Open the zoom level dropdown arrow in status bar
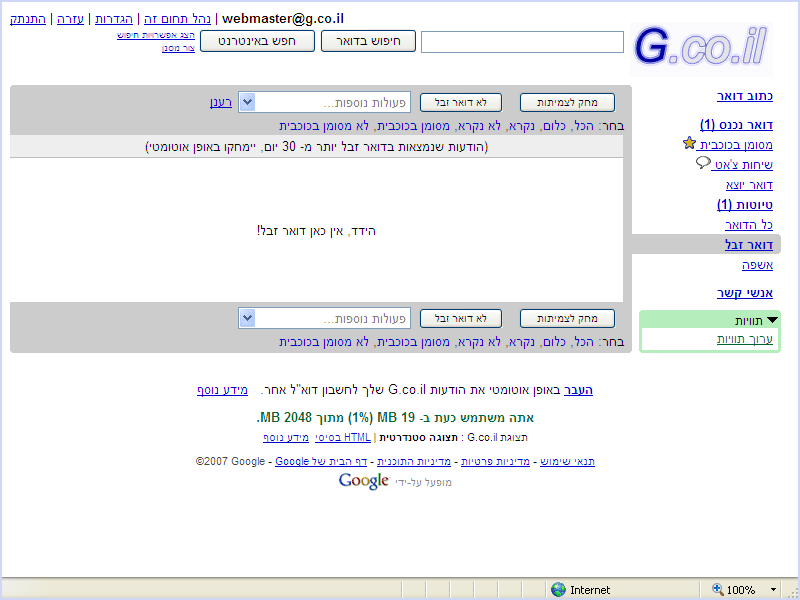This screenshot has height=600, width=800. pos(774,590)
